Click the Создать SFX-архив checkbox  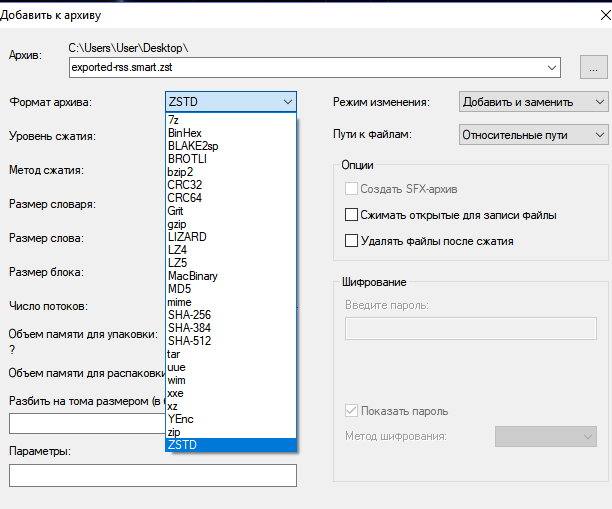(351, 189)
